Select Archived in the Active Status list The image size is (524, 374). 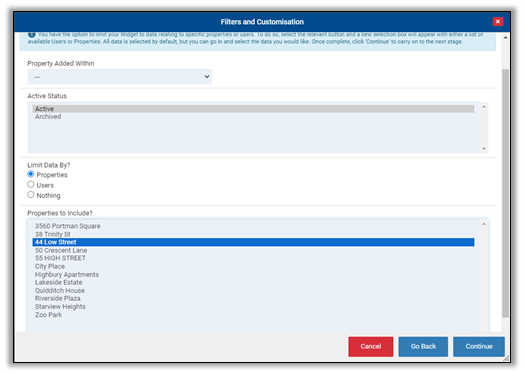[x=253, y=117]
